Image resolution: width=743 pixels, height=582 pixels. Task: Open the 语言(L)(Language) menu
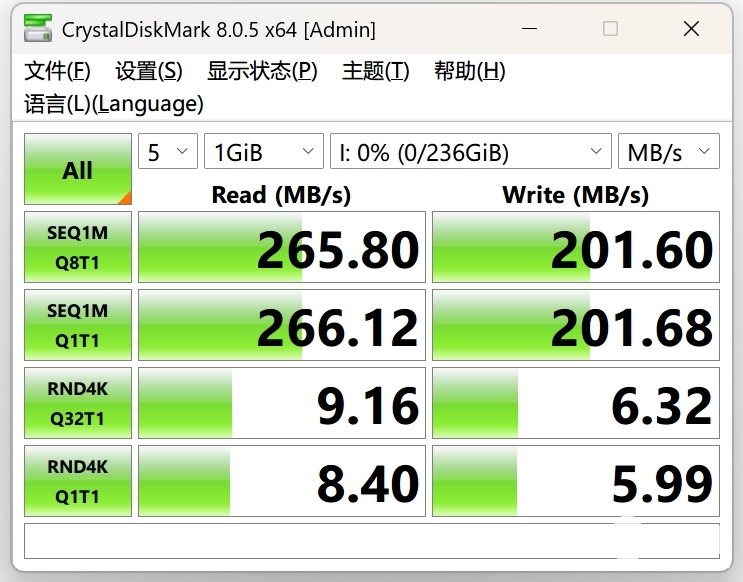(114, 104)
